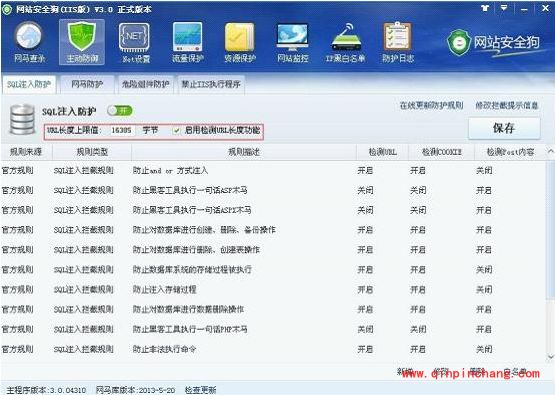This screenshot has width=555, height=395.
Task: Sort by the 检测COOKIE column header
Action: 441,152
